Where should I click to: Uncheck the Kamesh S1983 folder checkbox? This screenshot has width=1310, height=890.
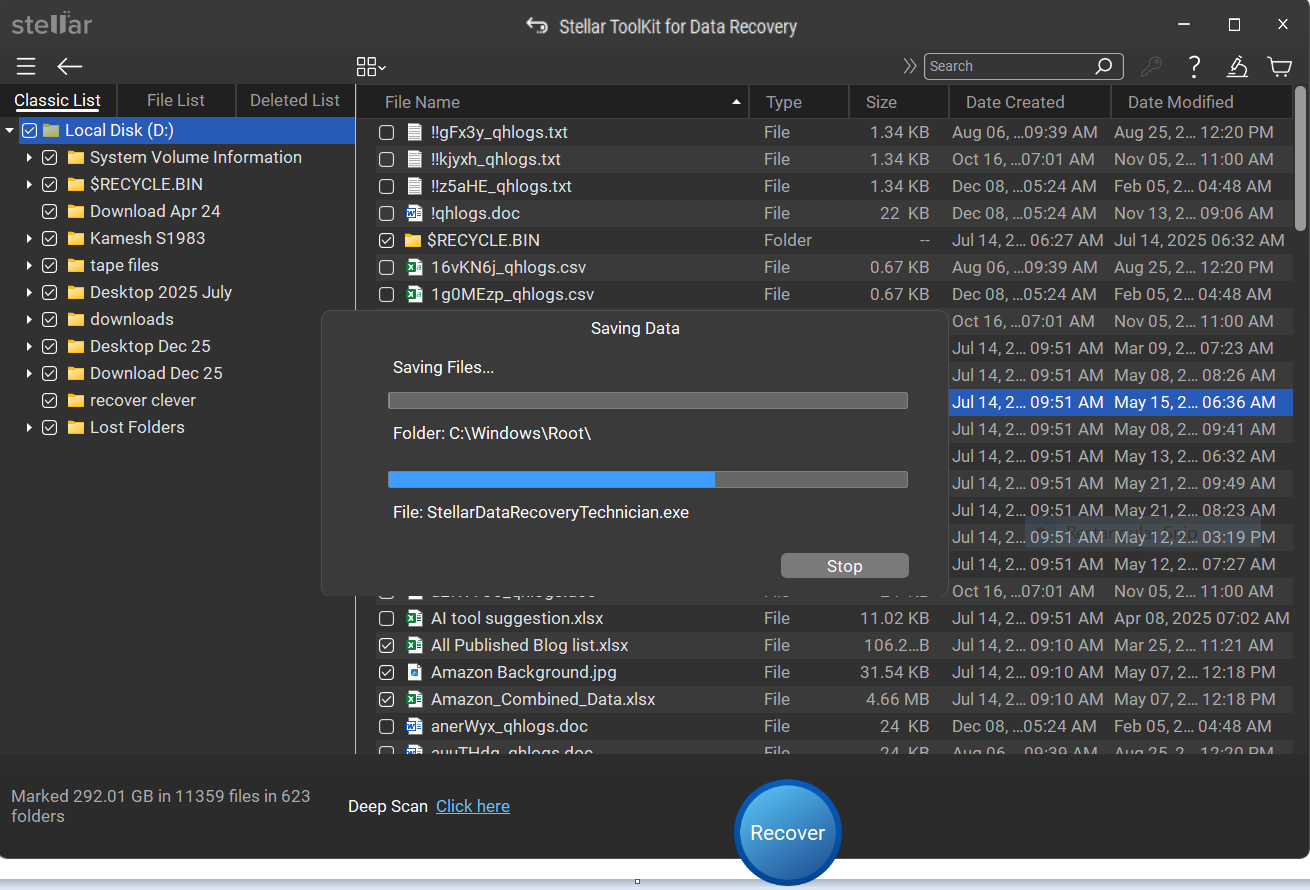click(x=49, y=238)
